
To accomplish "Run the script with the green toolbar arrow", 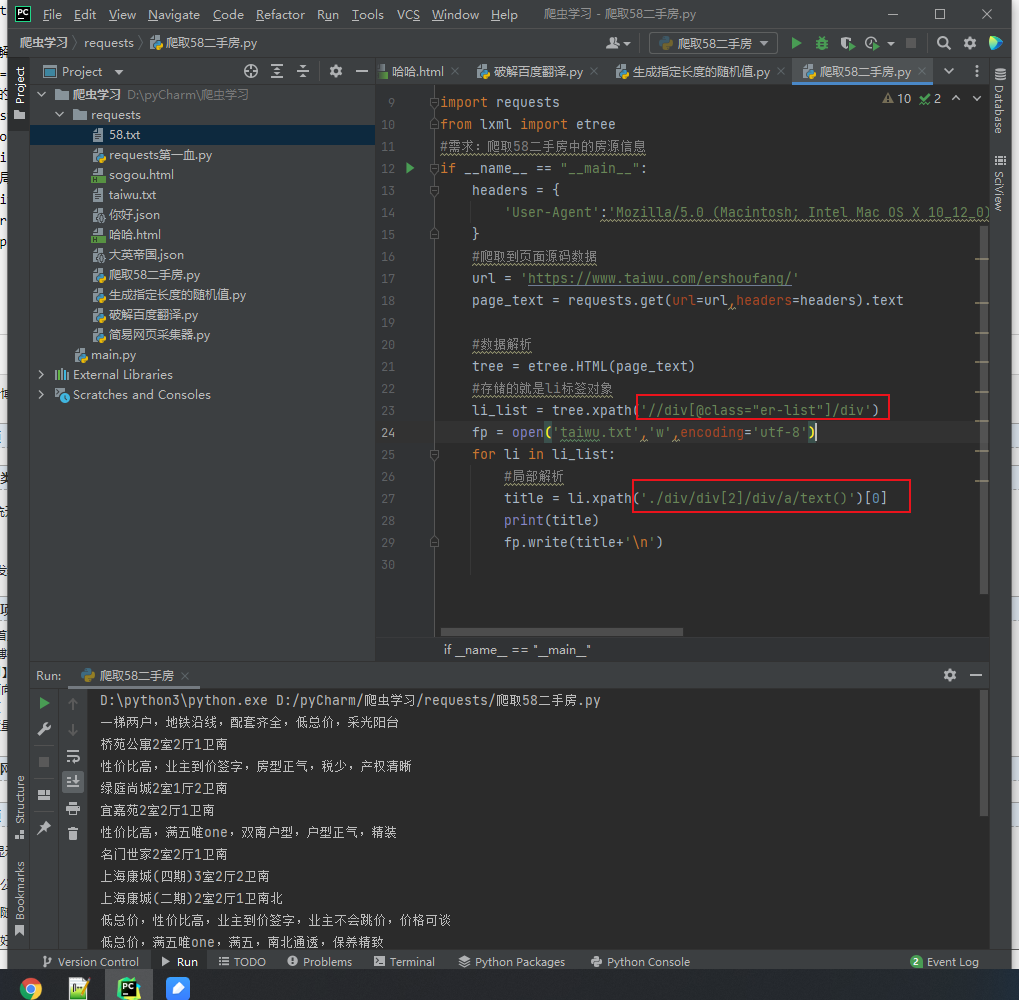I will (x=795, y=43).
